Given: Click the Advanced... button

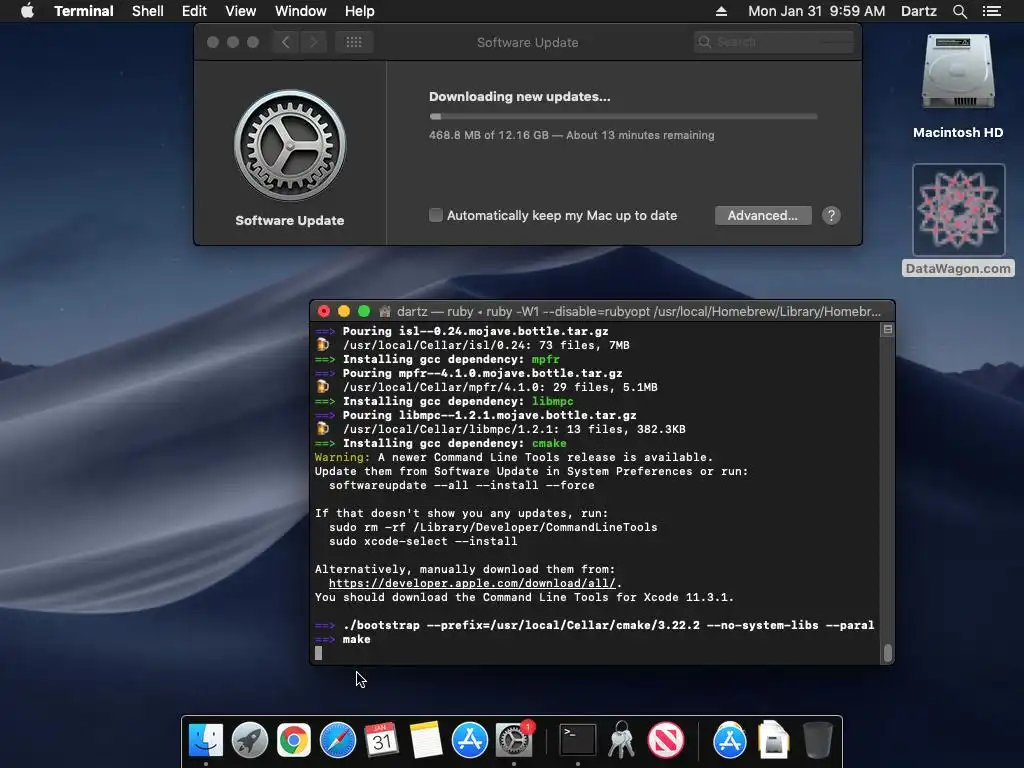Looking at the screenshot, I should coord(763,216).
